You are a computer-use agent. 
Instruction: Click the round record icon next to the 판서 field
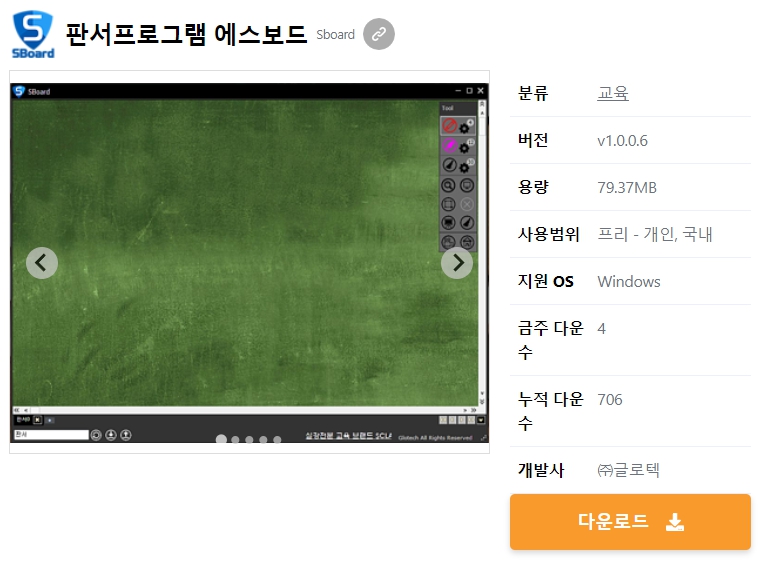click(96, 435)
